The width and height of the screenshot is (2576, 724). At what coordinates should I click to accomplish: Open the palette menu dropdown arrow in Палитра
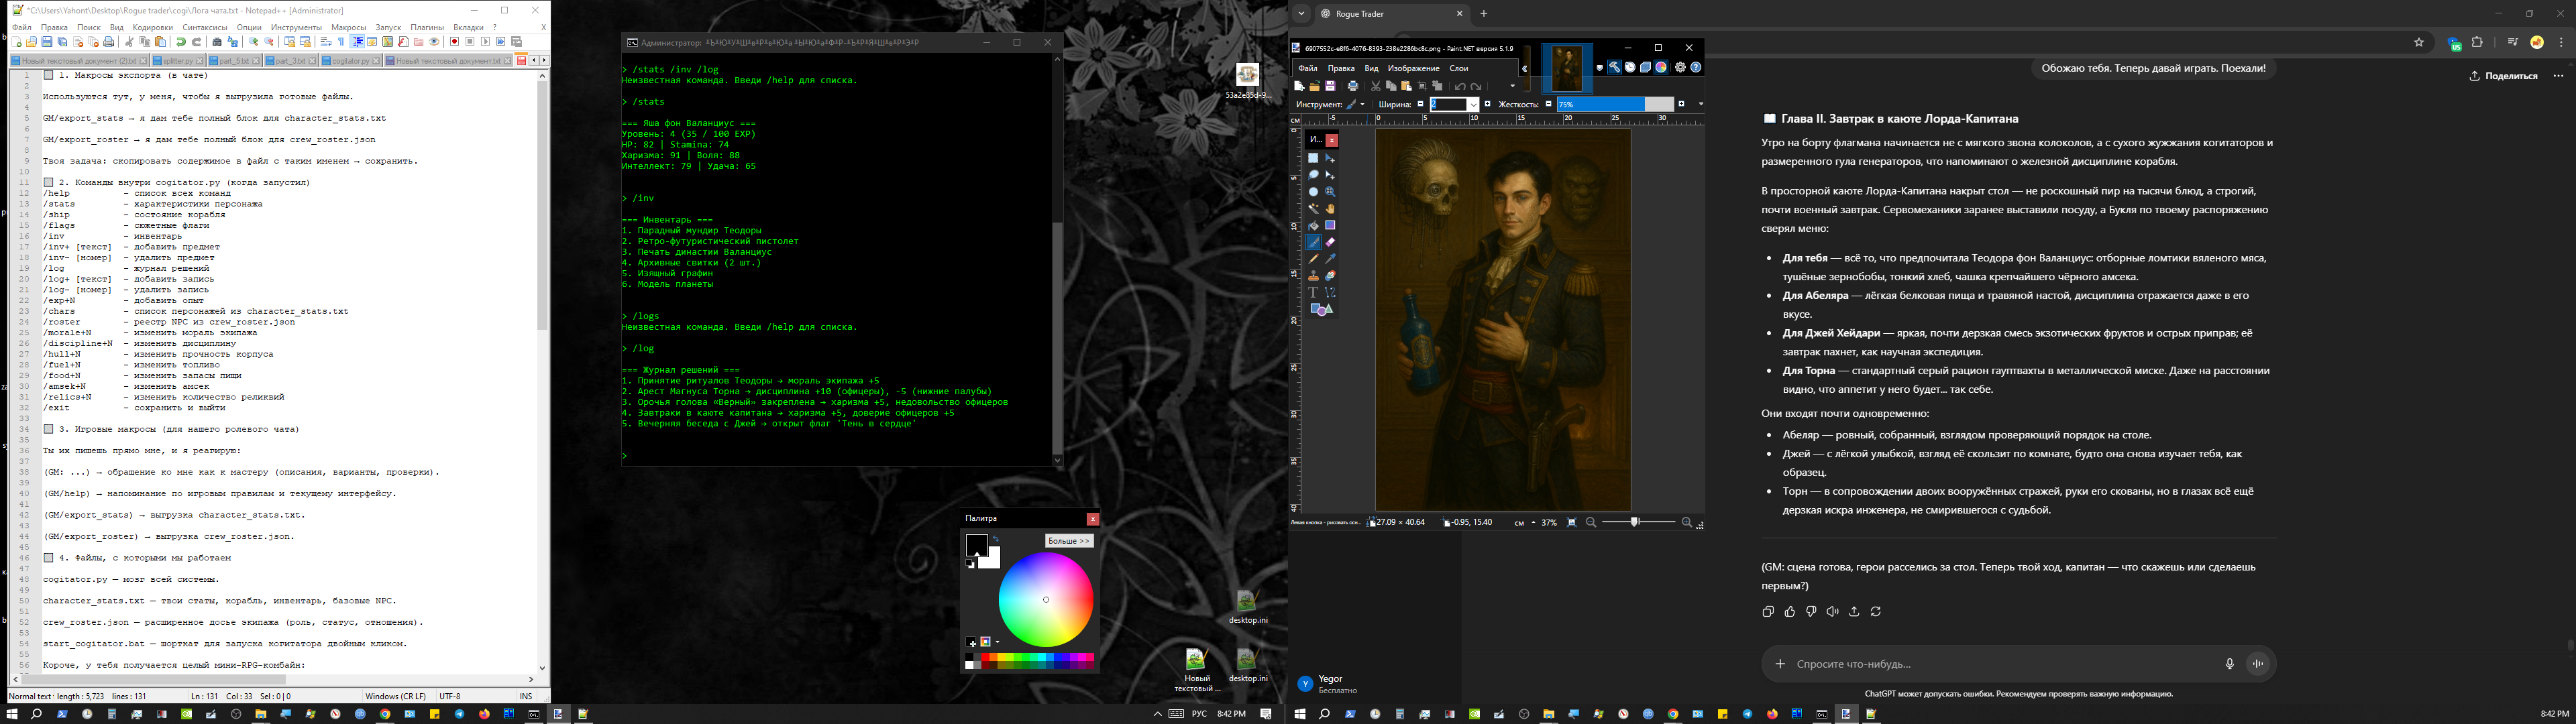(x=997, y=642)
